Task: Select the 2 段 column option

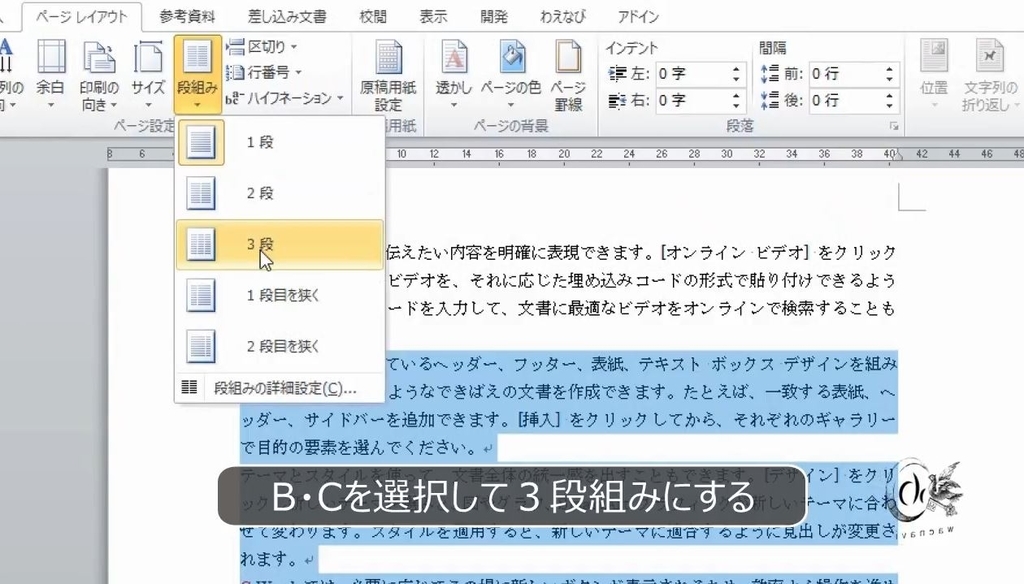Action: point(280,193)
